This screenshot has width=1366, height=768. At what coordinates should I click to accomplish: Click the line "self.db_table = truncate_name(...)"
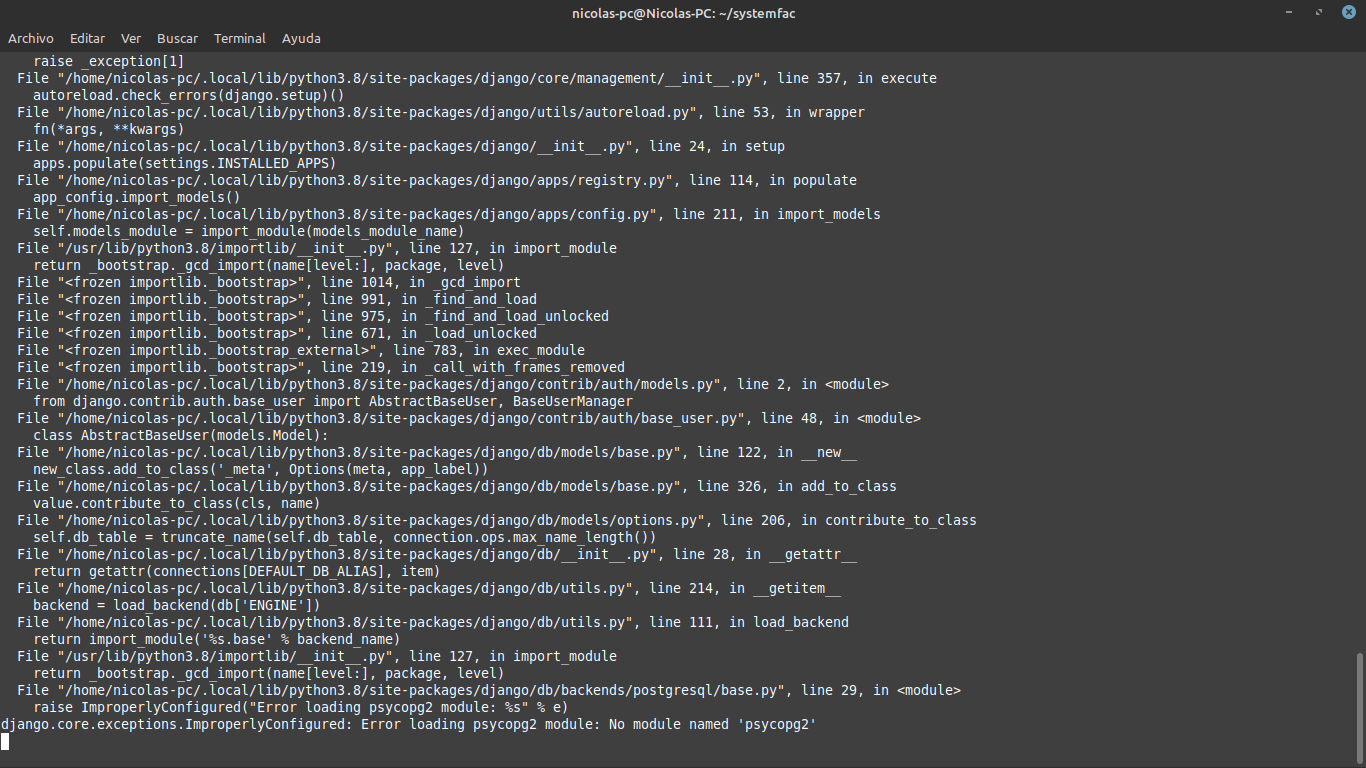click(x=345, y=537)
